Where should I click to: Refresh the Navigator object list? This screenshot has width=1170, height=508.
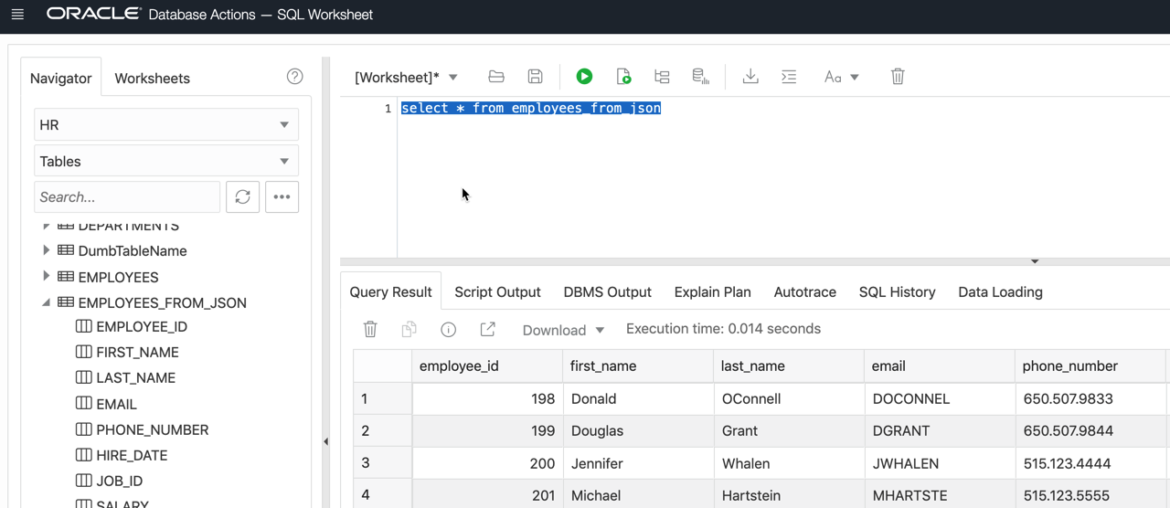pyautogui.click(x=242, y=197)
